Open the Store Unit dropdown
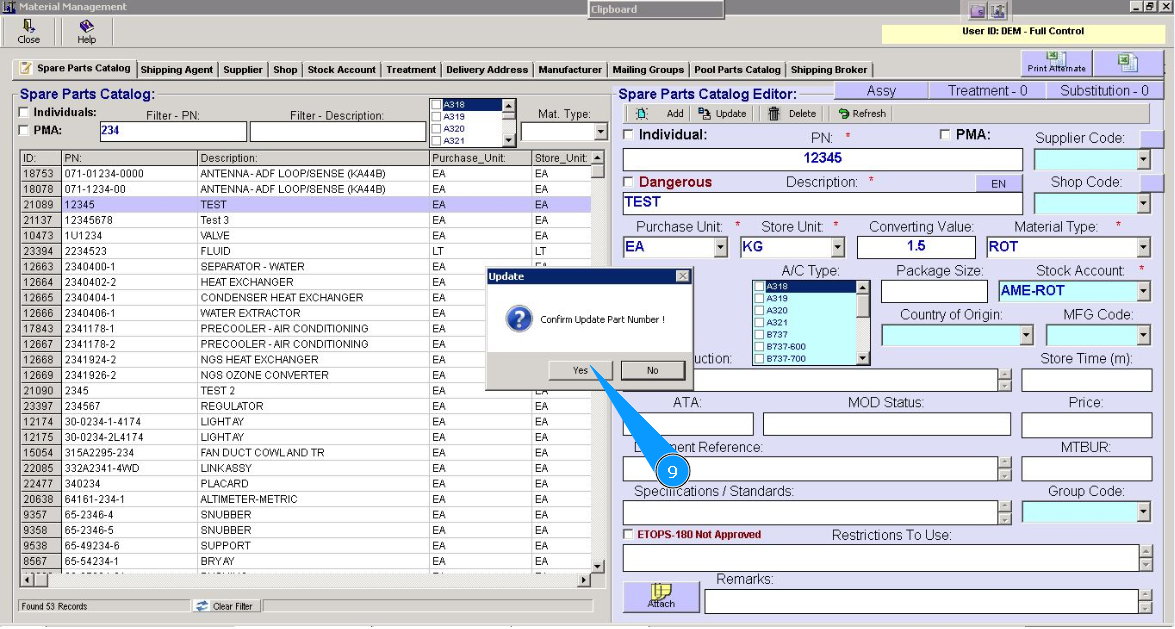Image resolution: width=1175 pixels, height=629 pixels. [837, 247]
